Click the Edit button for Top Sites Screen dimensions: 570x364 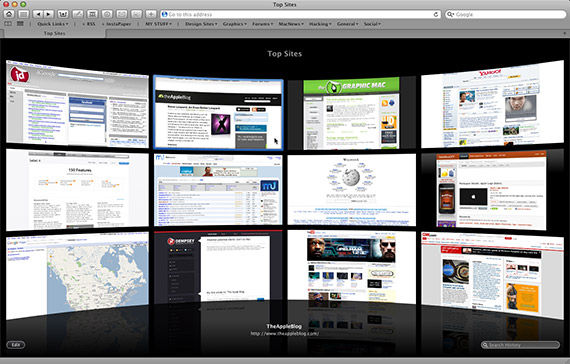(16, 345)
